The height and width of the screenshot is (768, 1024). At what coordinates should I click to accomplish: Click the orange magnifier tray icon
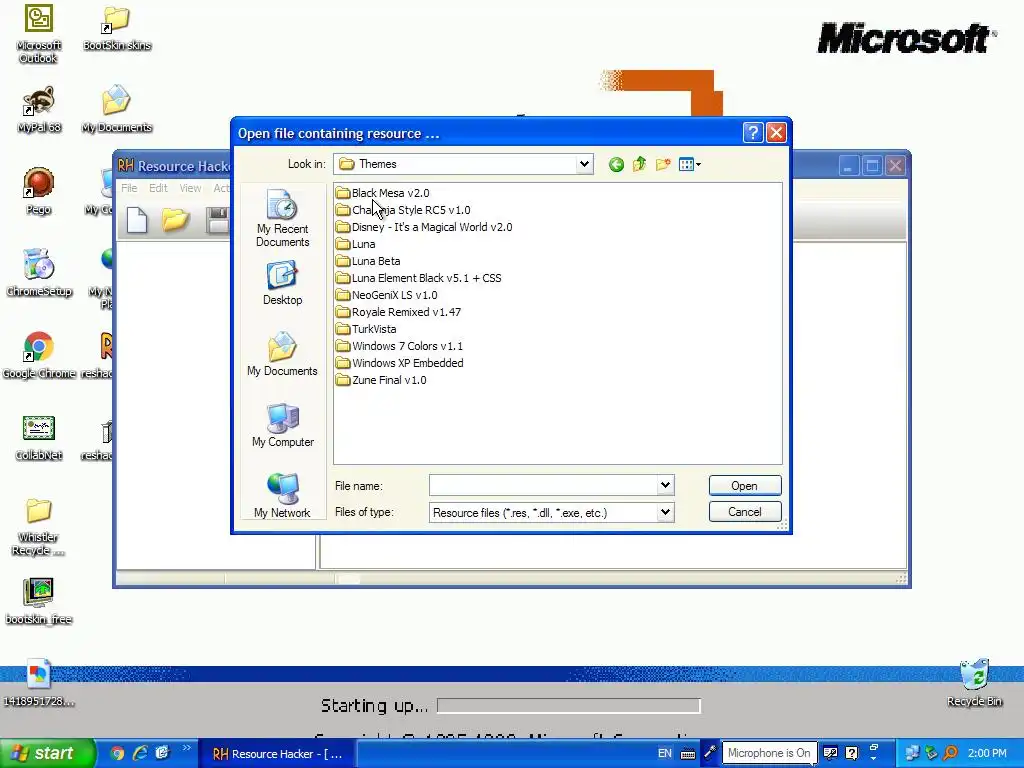pyautogui.click(x=951, y=753)
